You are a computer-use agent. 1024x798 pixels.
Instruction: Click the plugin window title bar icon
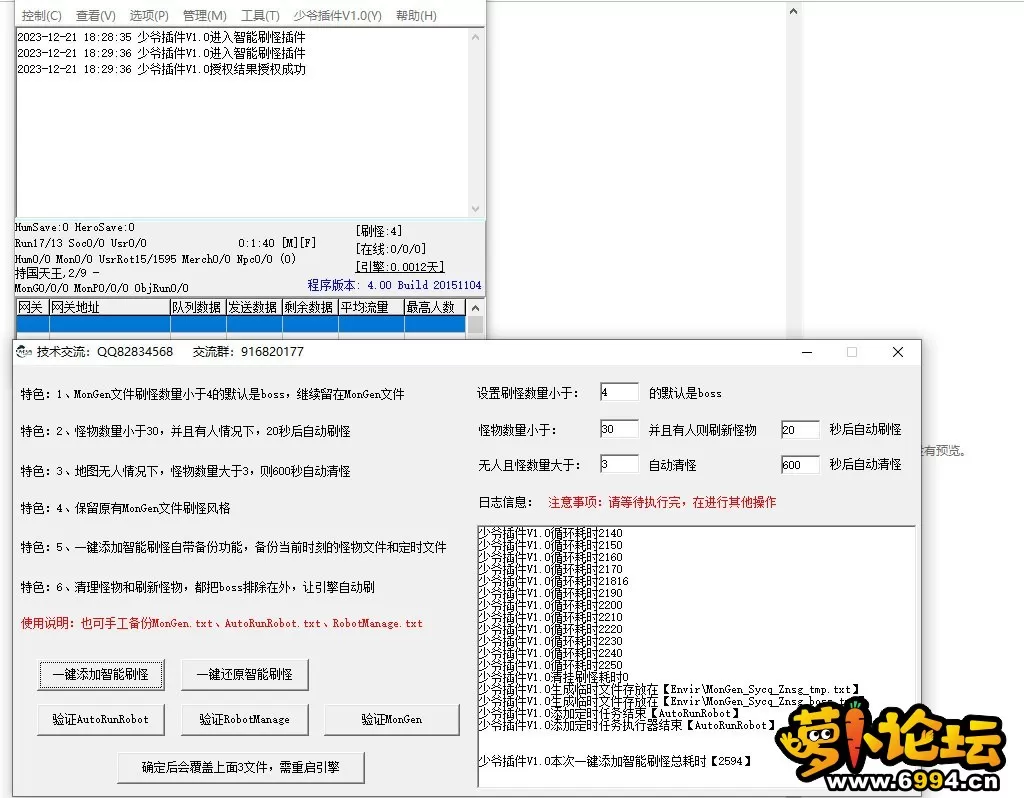[24, 352]
